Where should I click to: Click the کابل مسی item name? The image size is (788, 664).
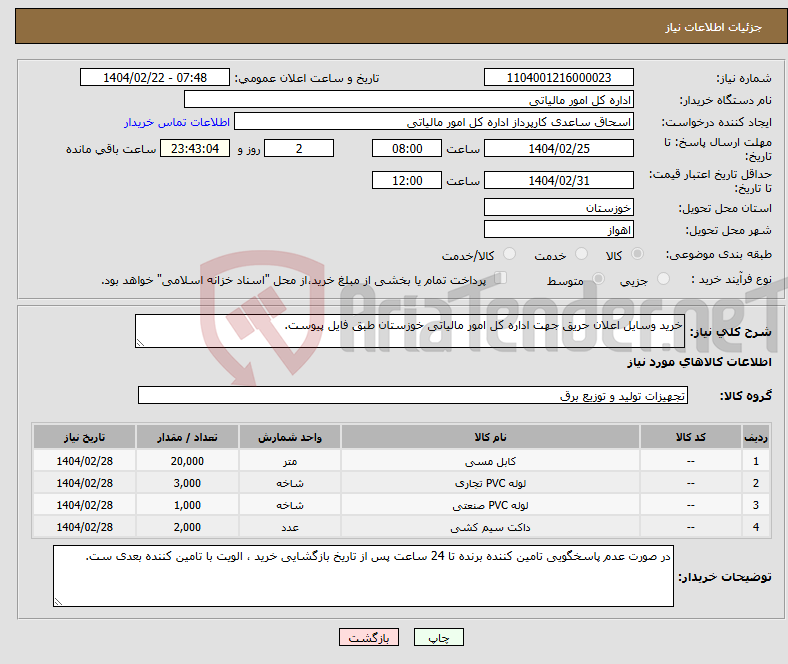click(x=490, y=461)
